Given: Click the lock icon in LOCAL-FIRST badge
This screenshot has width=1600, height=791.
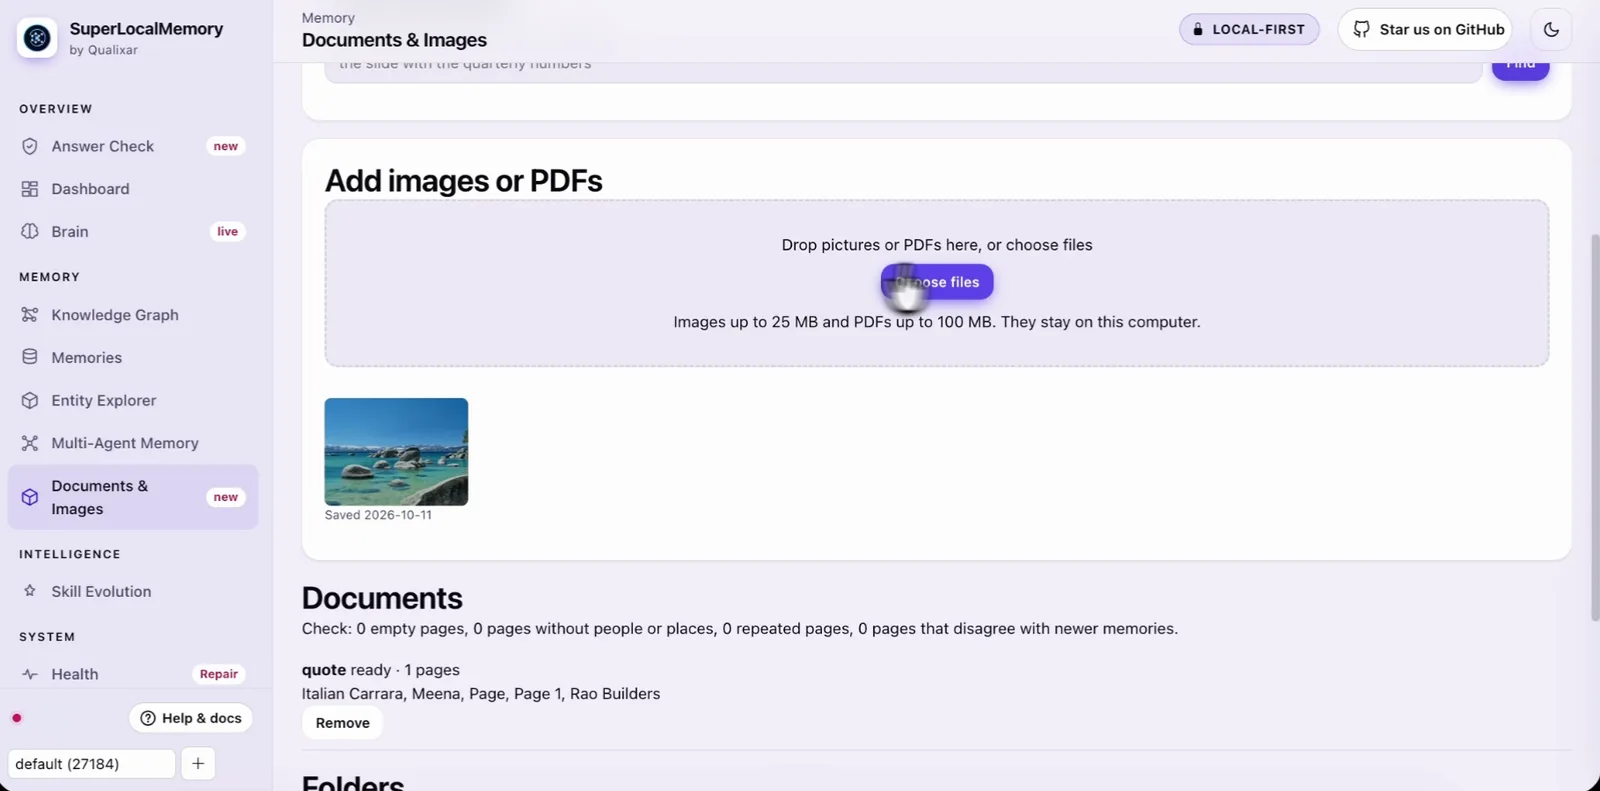Looking at the screenshot, I should pyautogui.click(x=1198, y=30).
